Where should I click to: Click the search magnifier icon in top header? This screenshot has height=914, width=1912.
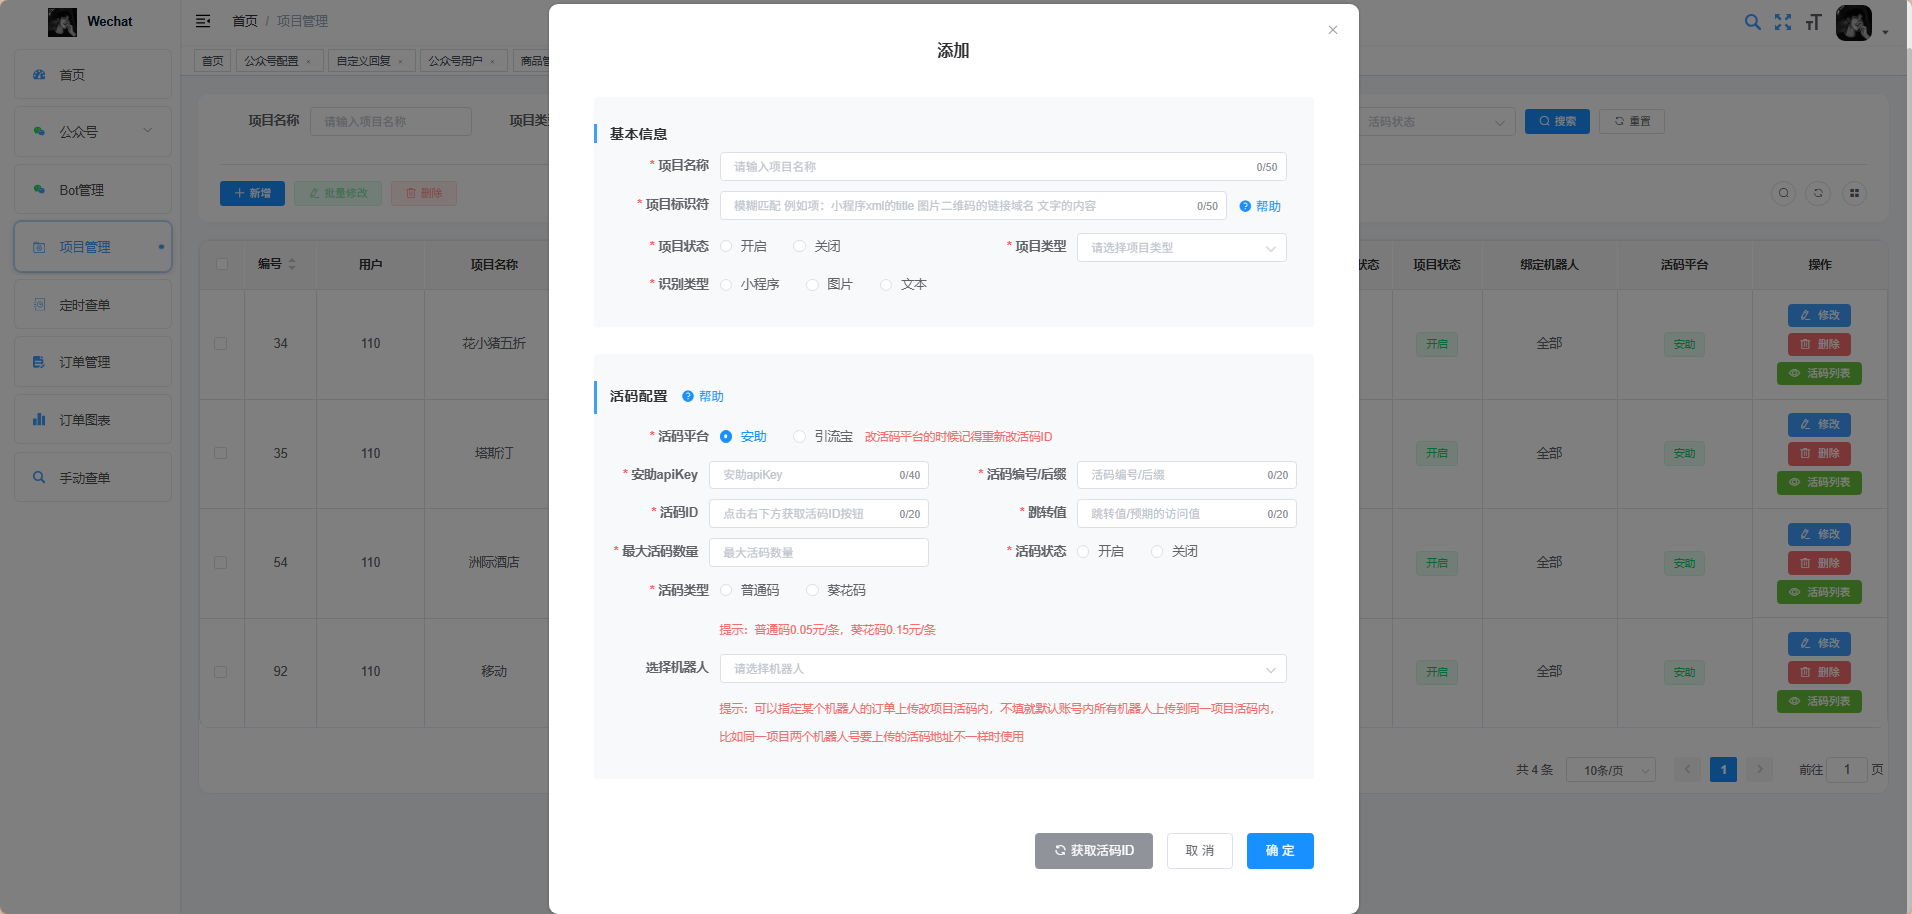click(1752, 22)
